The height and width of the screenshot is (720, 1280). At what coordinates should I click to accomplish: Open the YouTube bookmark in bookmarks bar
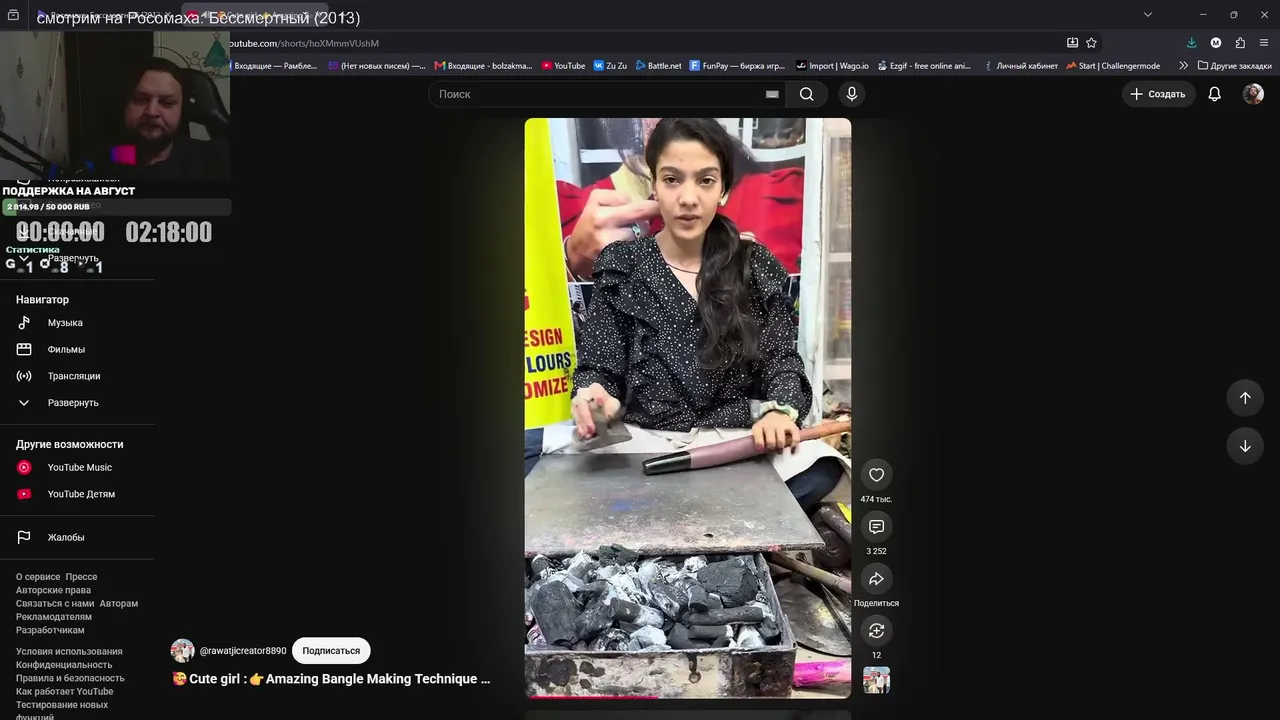[x=563, y=66]
